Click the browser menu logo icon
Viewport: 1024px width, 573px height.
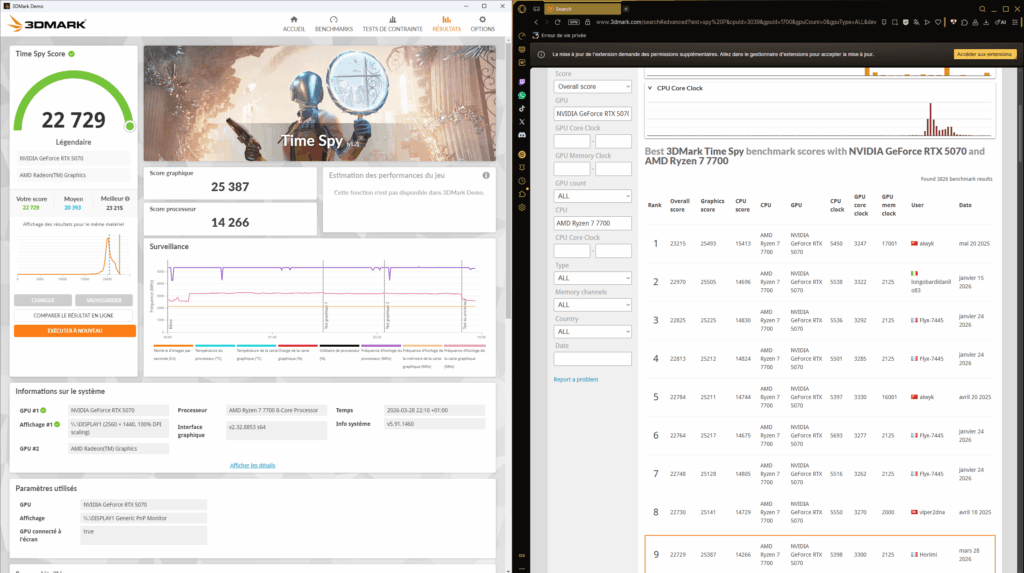[x=522, y=9]
